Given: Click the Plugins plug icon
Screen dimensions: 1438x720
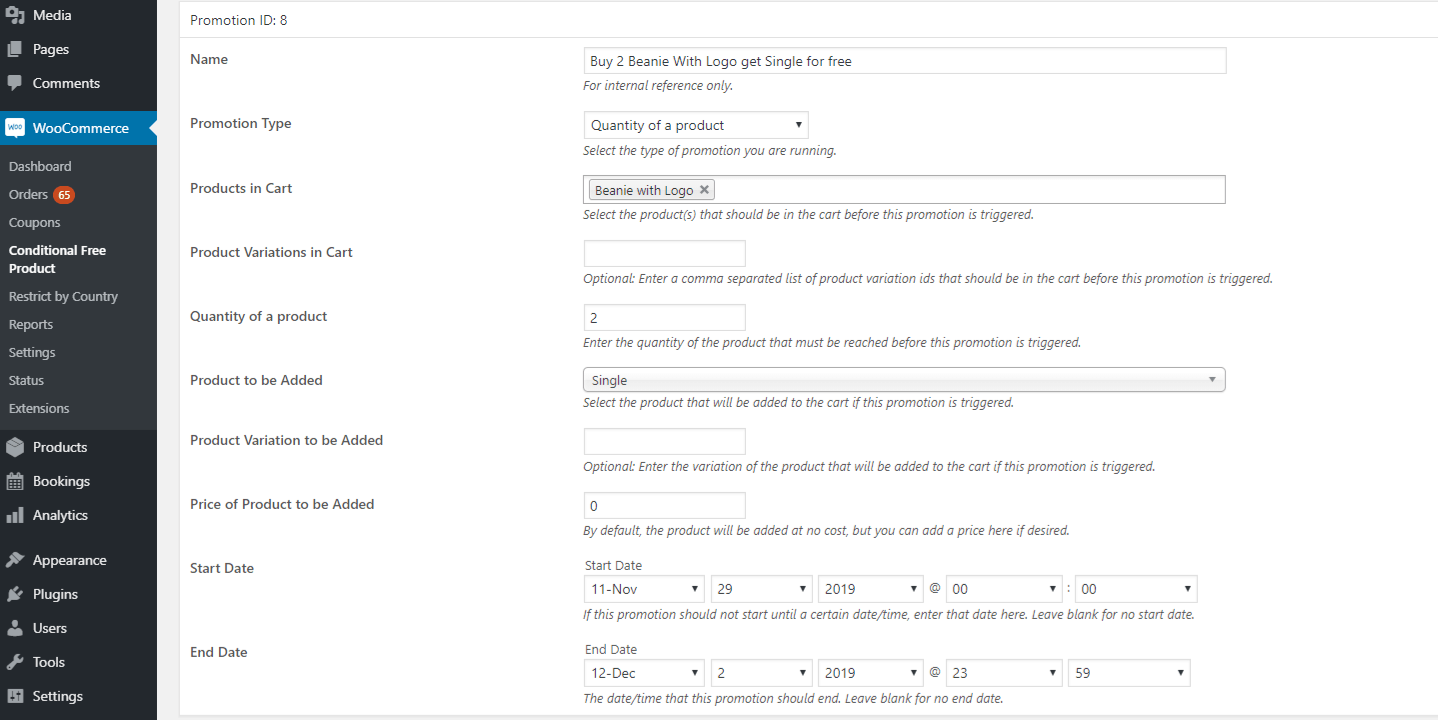Looking at the screenshot, I should pyautogui.click(x=15, y=594).
